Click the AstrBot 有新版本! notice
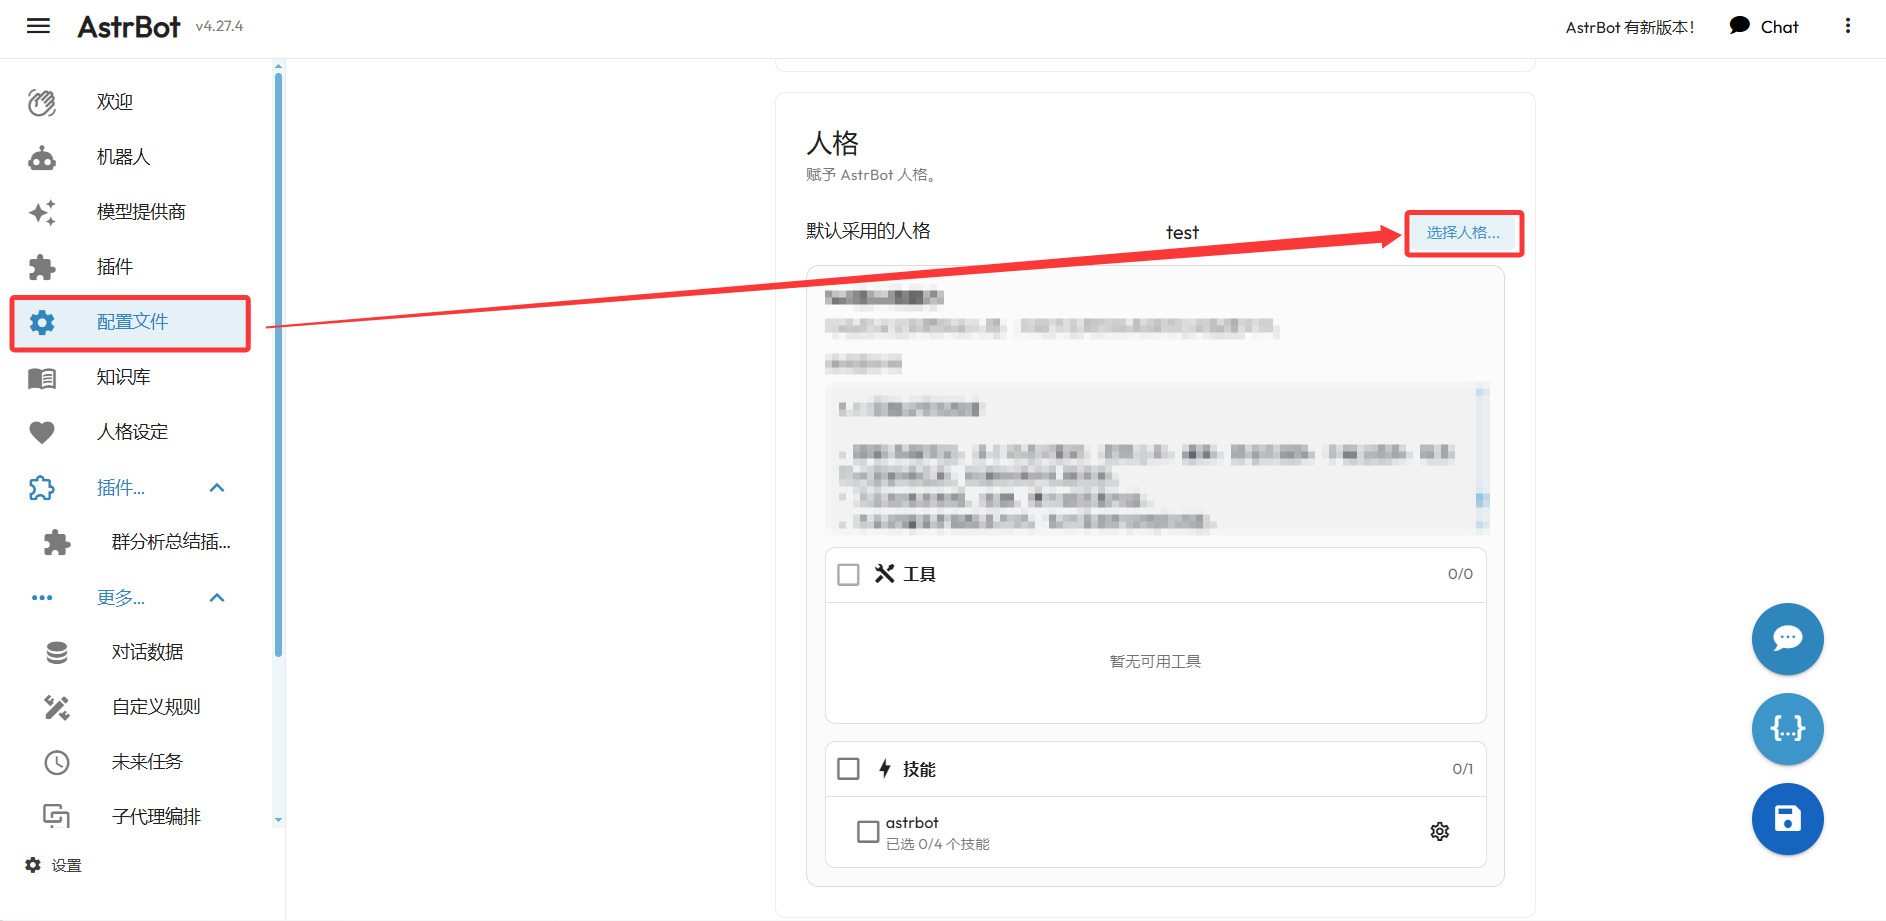Viewport: 1886px width, 921px height. (x=1630, y=27)
